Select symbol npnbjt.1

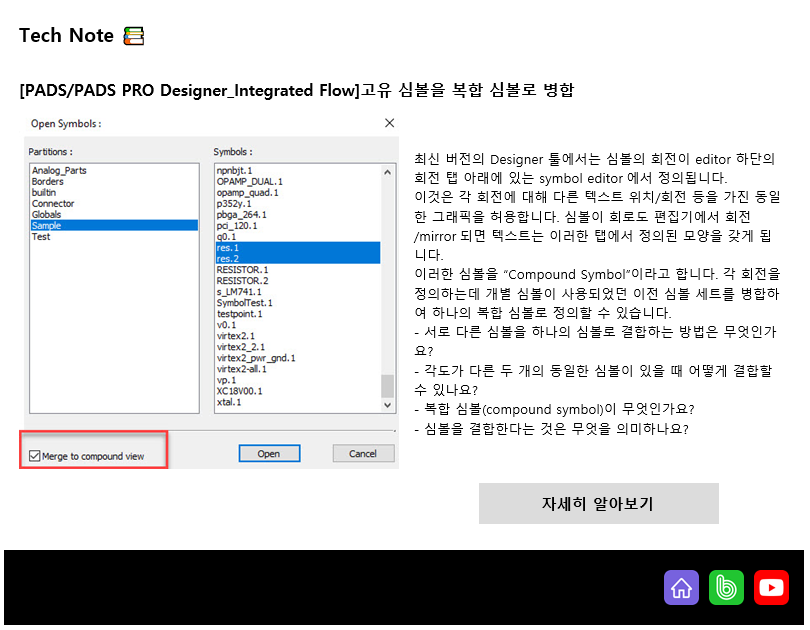click(298, 170)
